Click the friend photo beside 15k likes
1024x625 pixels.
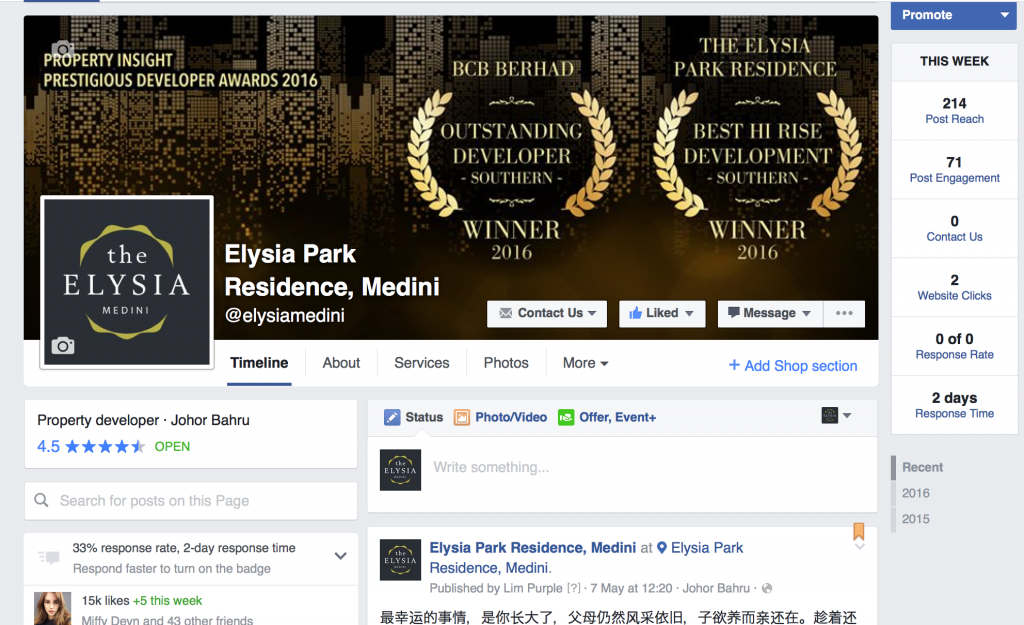tap(52, 609)
